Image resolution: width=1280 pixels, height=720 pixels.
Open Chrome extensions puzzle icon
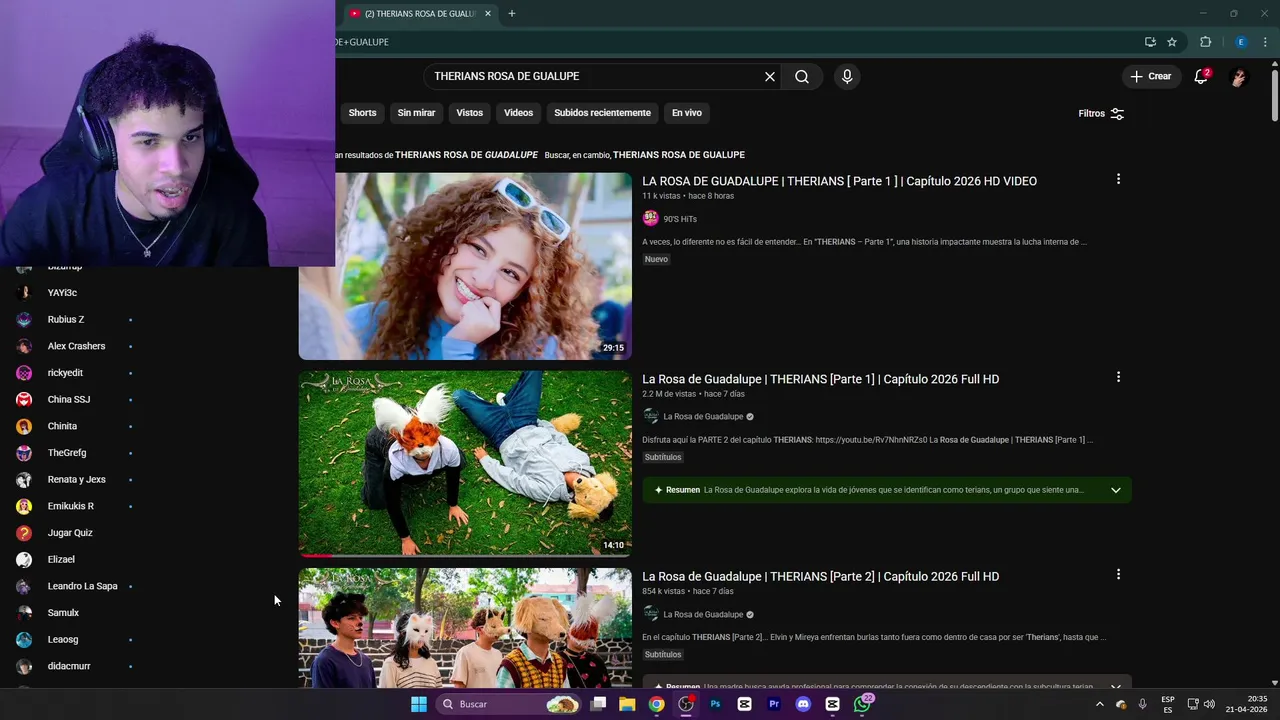click(1205, 42)
